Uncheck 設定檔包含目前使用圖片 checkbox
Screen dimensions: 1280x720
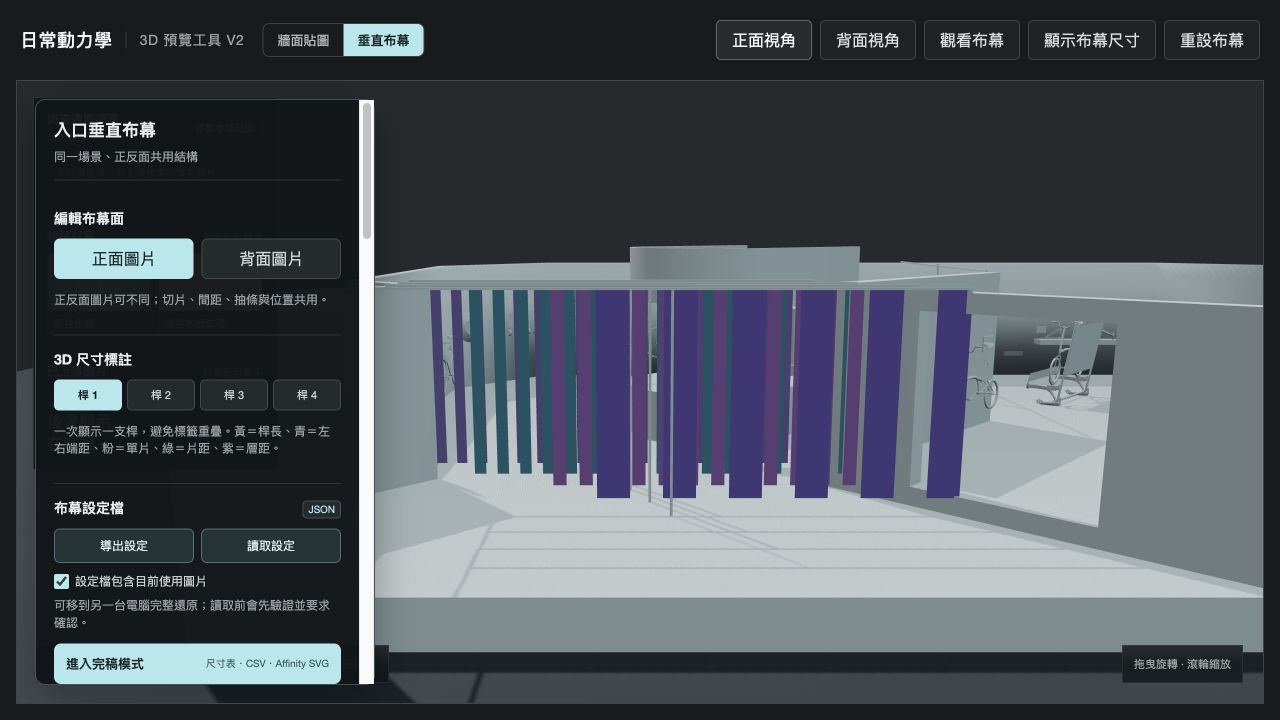pyautogui.click(x=61, y=581)
